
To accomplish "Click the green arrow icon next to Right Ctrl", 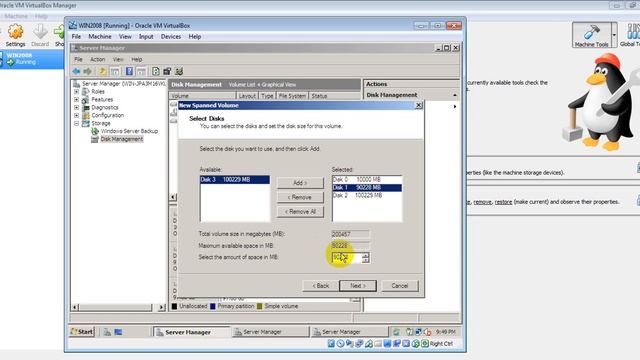I will pos(425,344).
